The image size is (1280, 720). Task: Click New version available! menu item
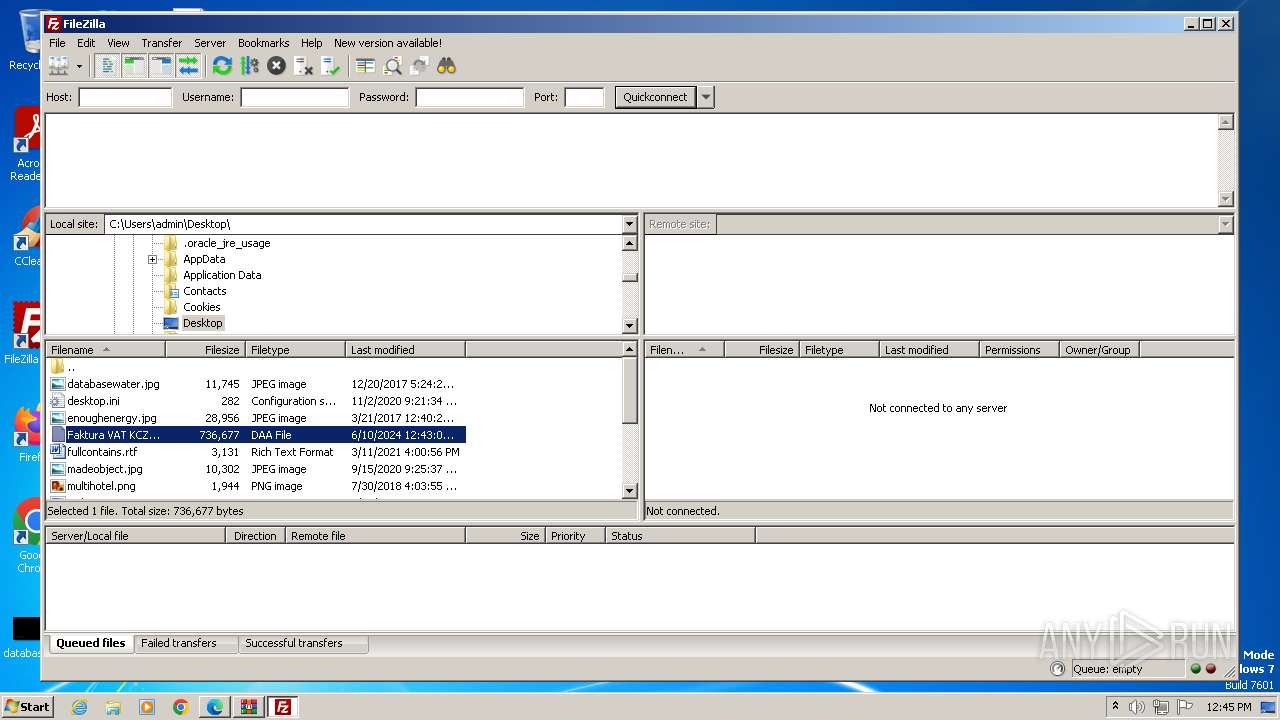387,43
